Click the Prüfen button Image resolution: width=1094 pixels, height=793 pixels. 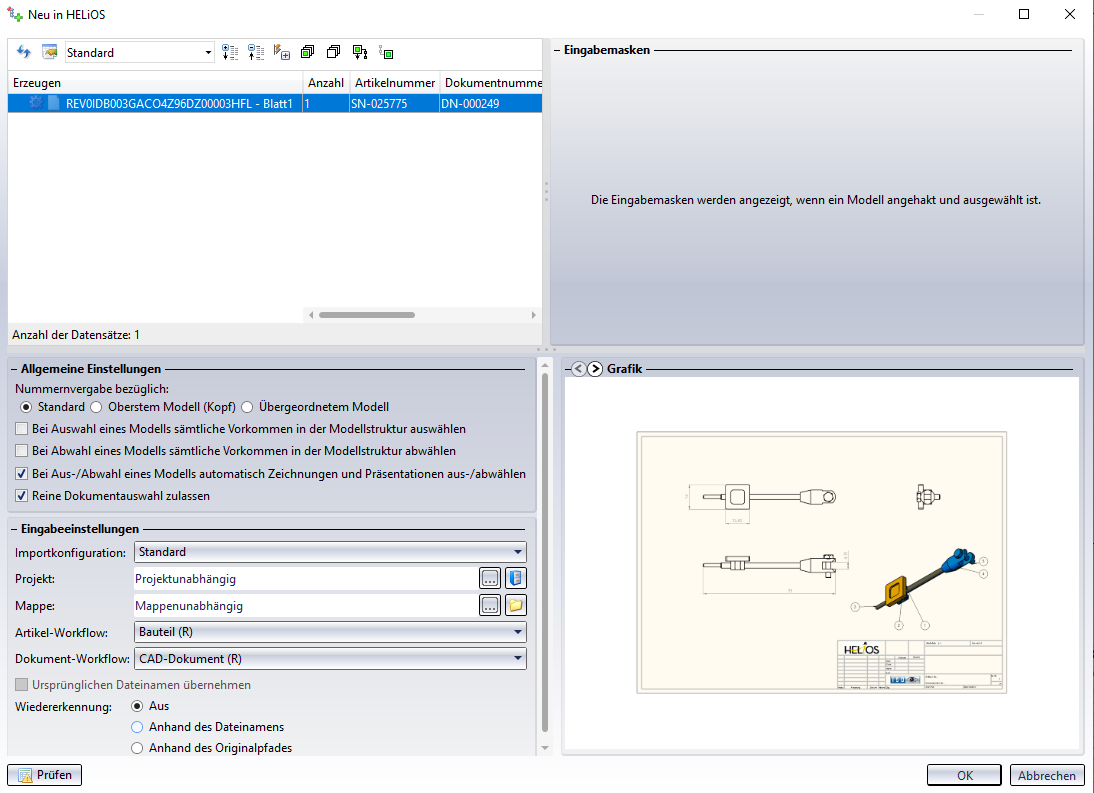(x=45, y=775)
